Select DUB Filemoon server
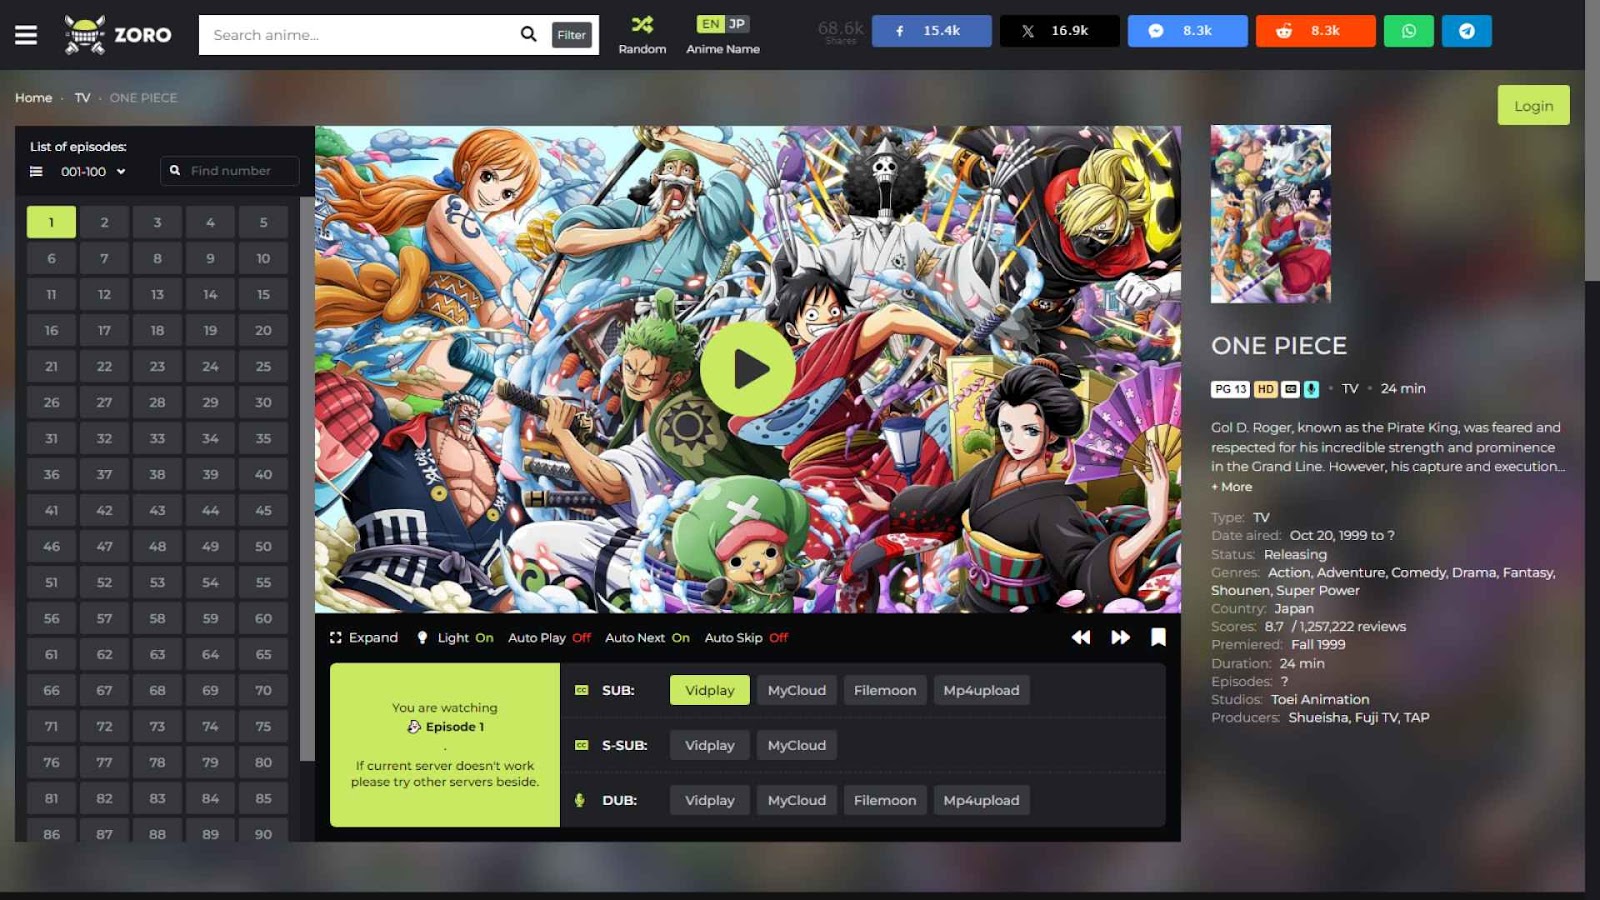The height and width of the screenshot is (900, 1600). pyautogui.click(x=885, y=800)
